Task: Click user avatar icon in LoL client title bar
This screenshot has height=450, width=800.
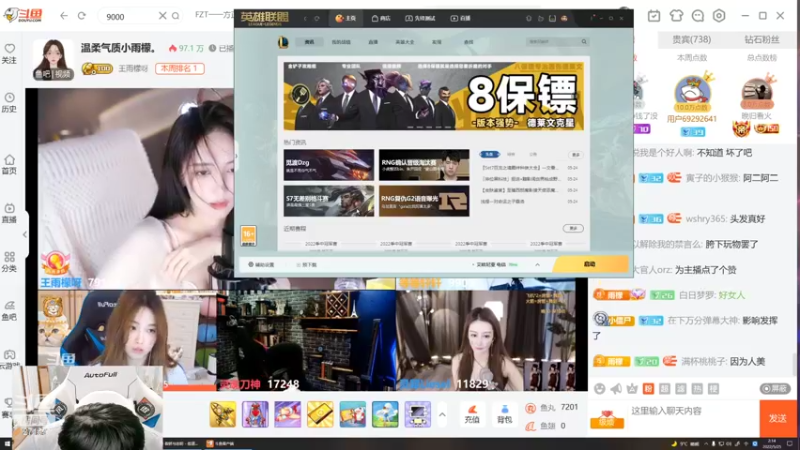Action: 564,18
